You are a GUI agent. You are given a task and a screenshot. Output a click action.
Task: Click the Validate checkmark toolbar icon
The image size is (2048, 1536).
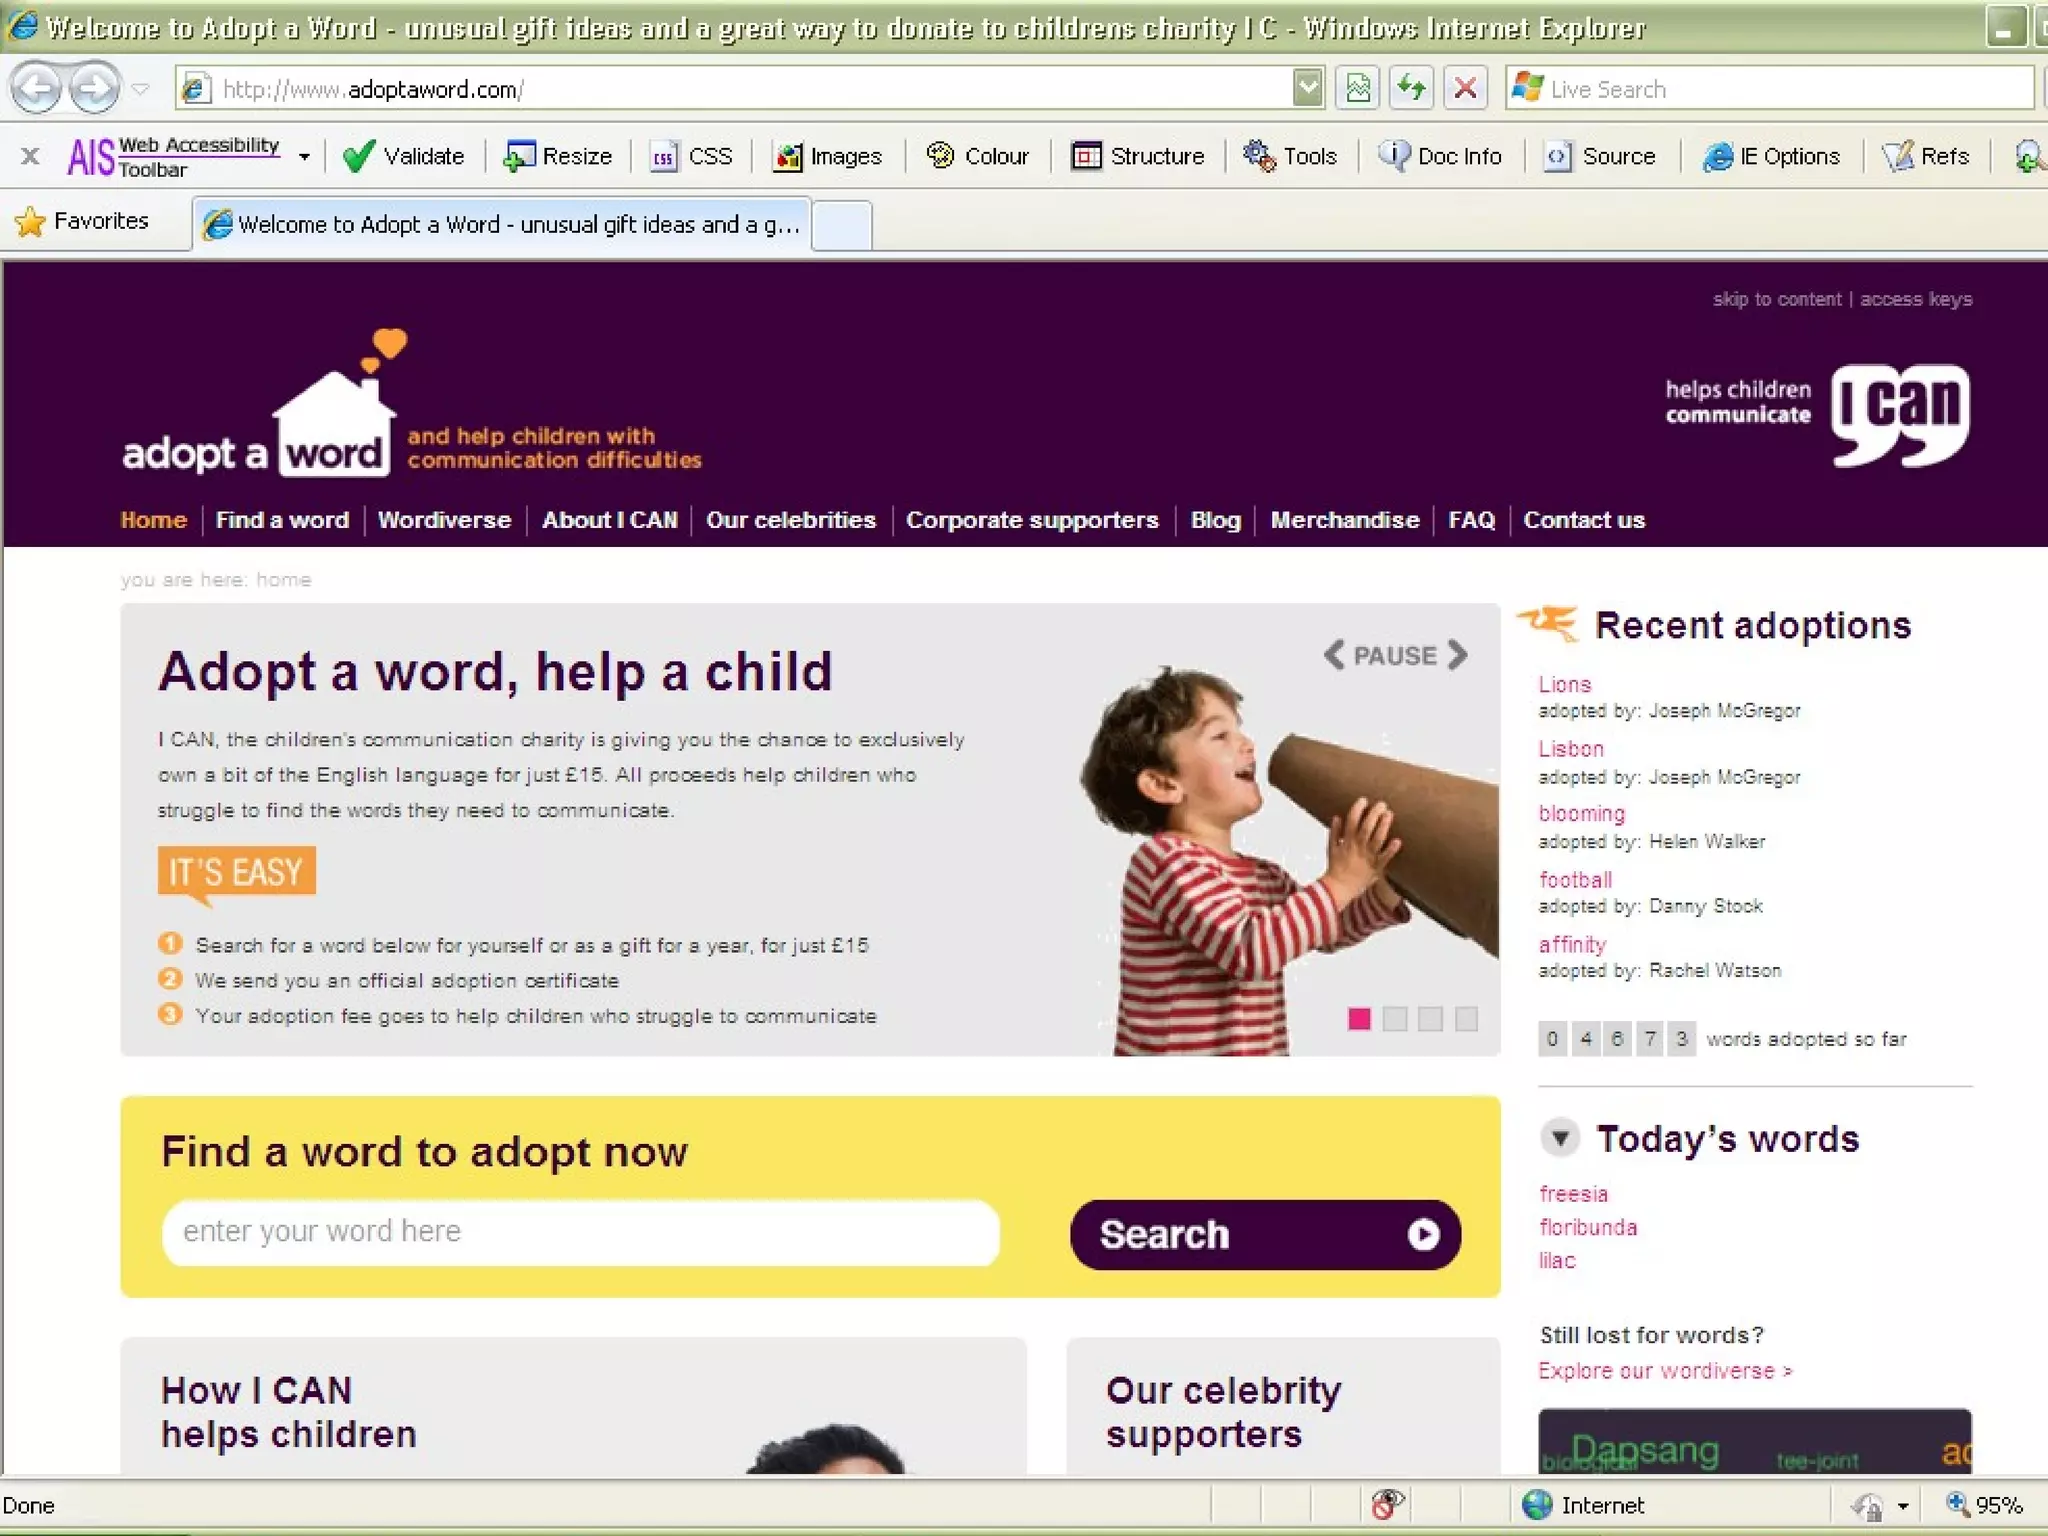point(358,156)
